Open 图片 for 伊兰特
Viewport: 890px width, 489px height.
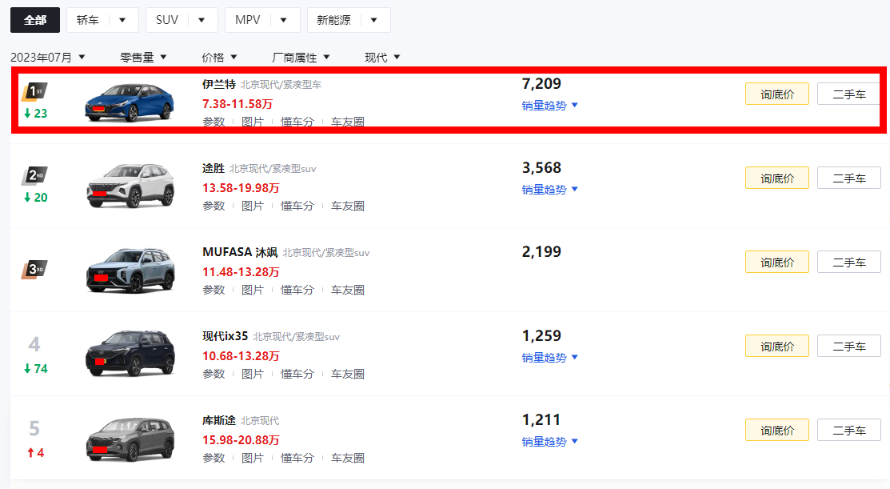coord(252,122)
